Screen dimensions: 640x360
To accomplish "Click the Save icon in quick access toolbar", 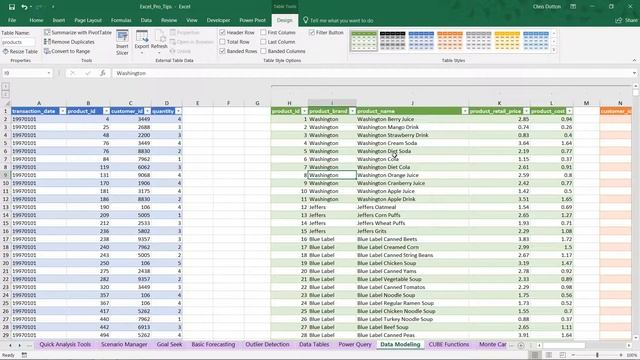I will click(12, 7).
